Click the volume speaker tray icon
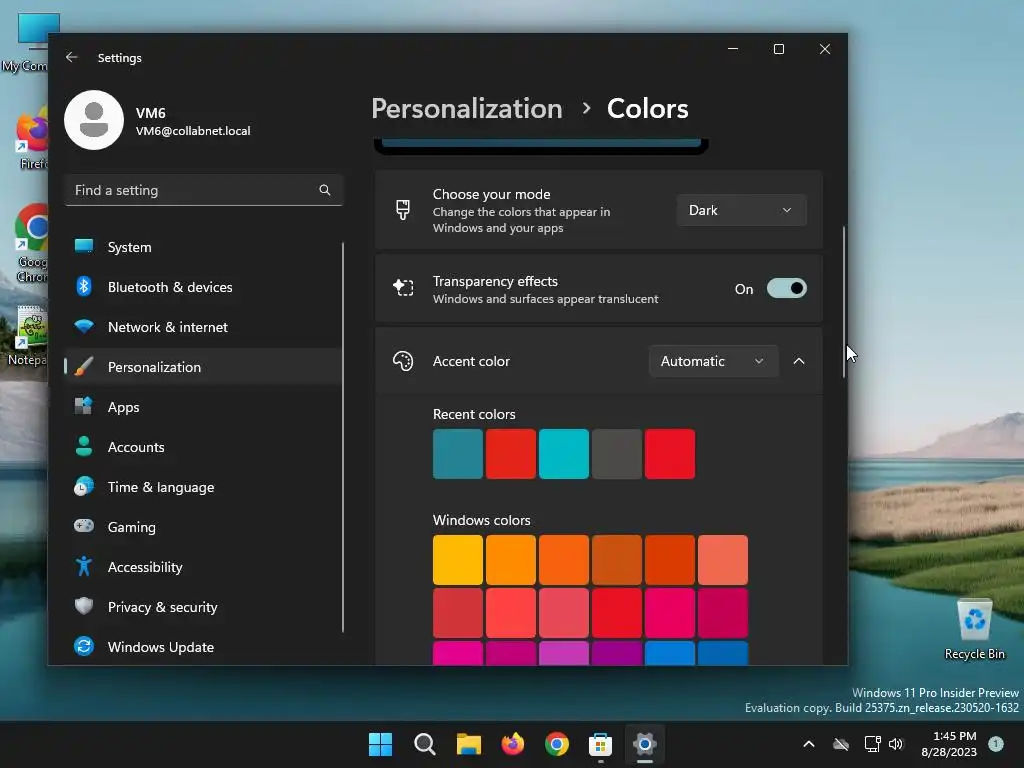 pyautogui.click(x=896, y=744)
